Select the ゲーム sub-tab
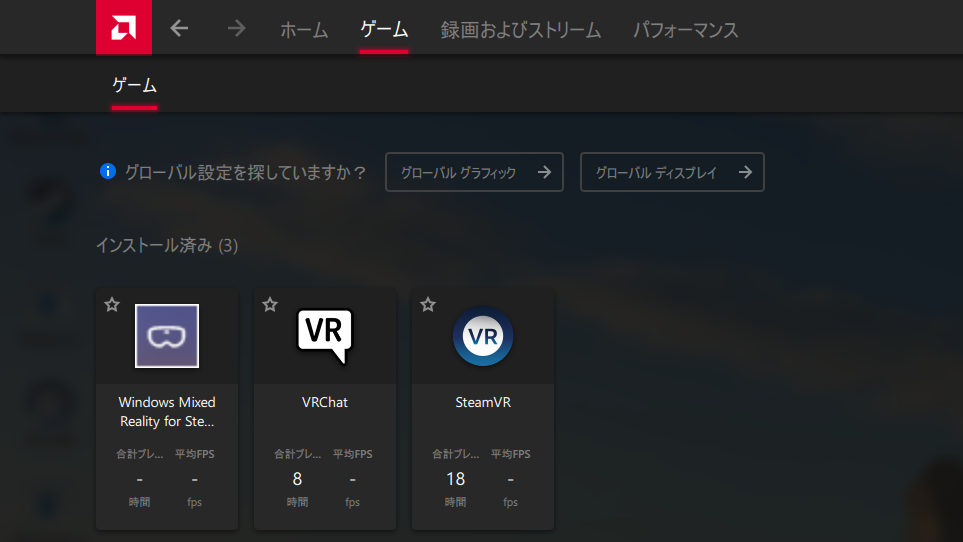The image size is (963, 542). pyautogui.click(x=134, y=85)
